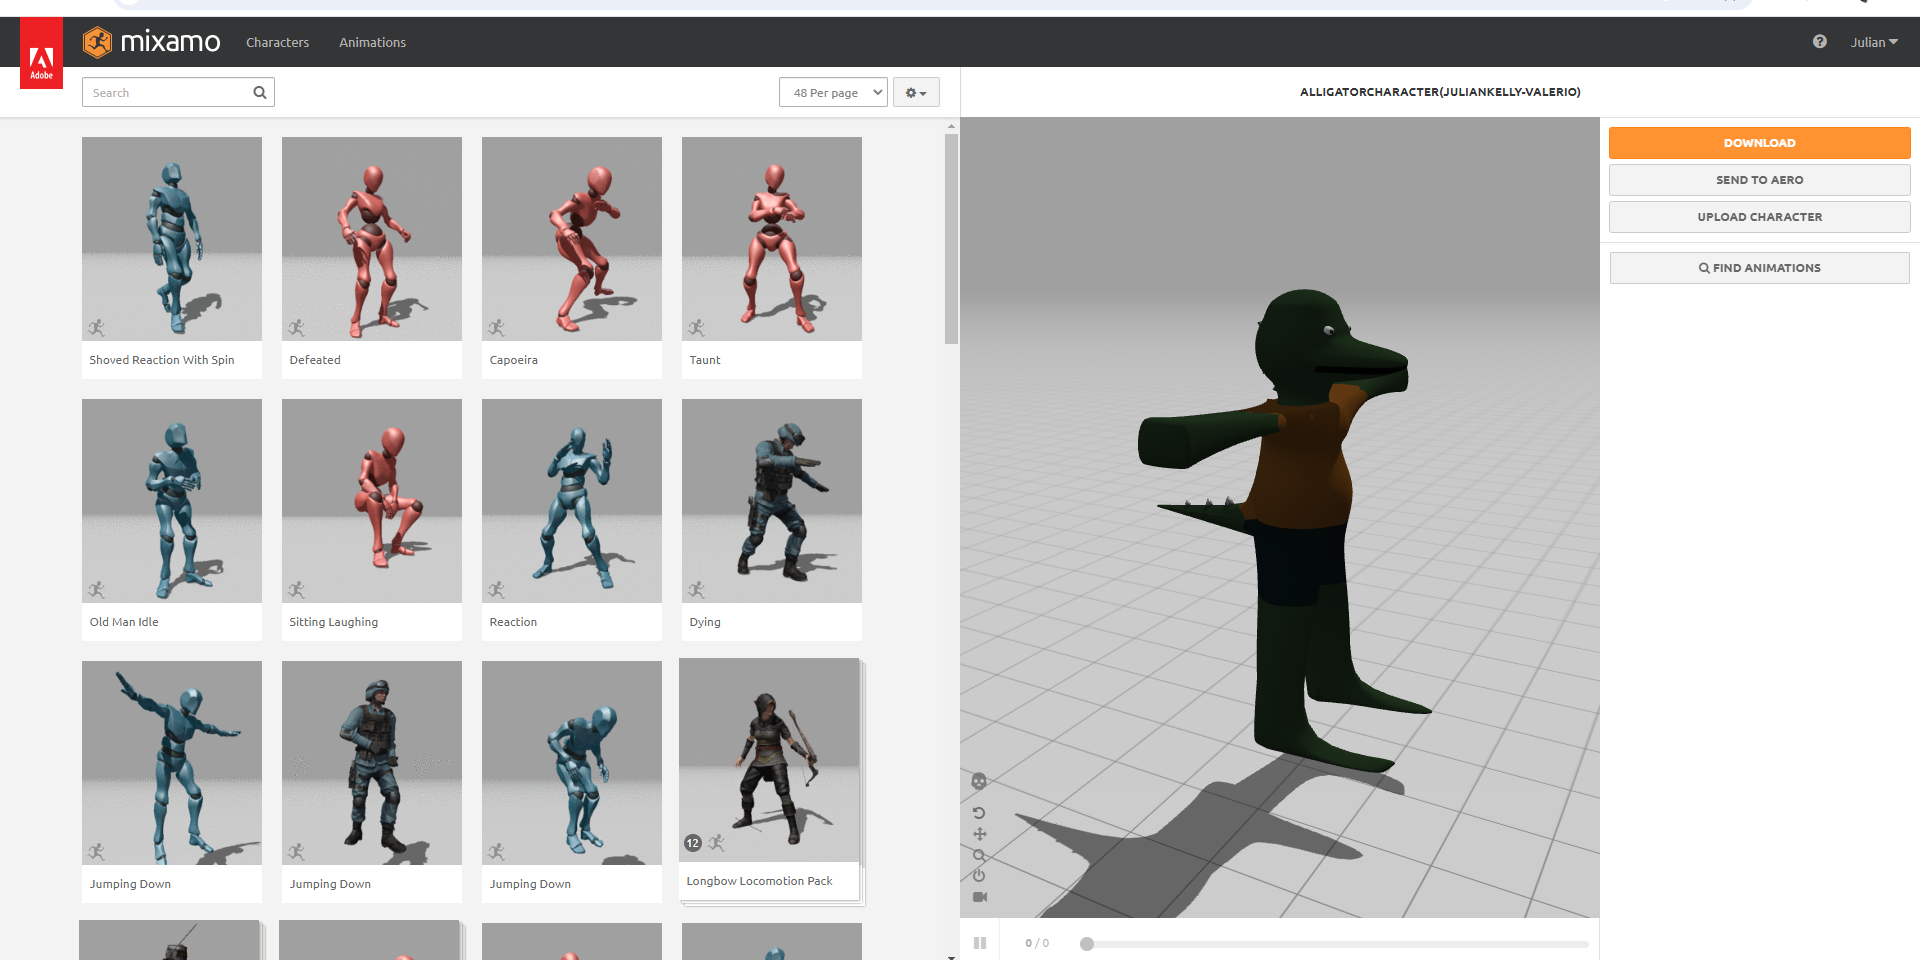Click the running-man icon on Reaction card
Viewport: 1920px width, 960px height.
point(497,590)
